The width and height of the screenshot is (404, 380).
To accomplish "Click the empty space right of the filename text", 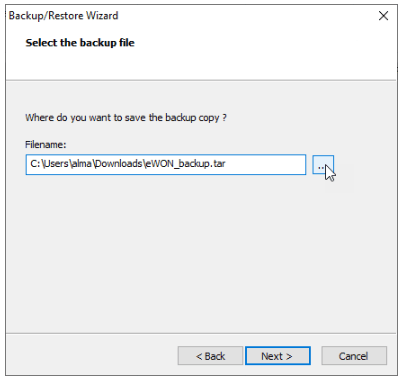I will (265, 164).
